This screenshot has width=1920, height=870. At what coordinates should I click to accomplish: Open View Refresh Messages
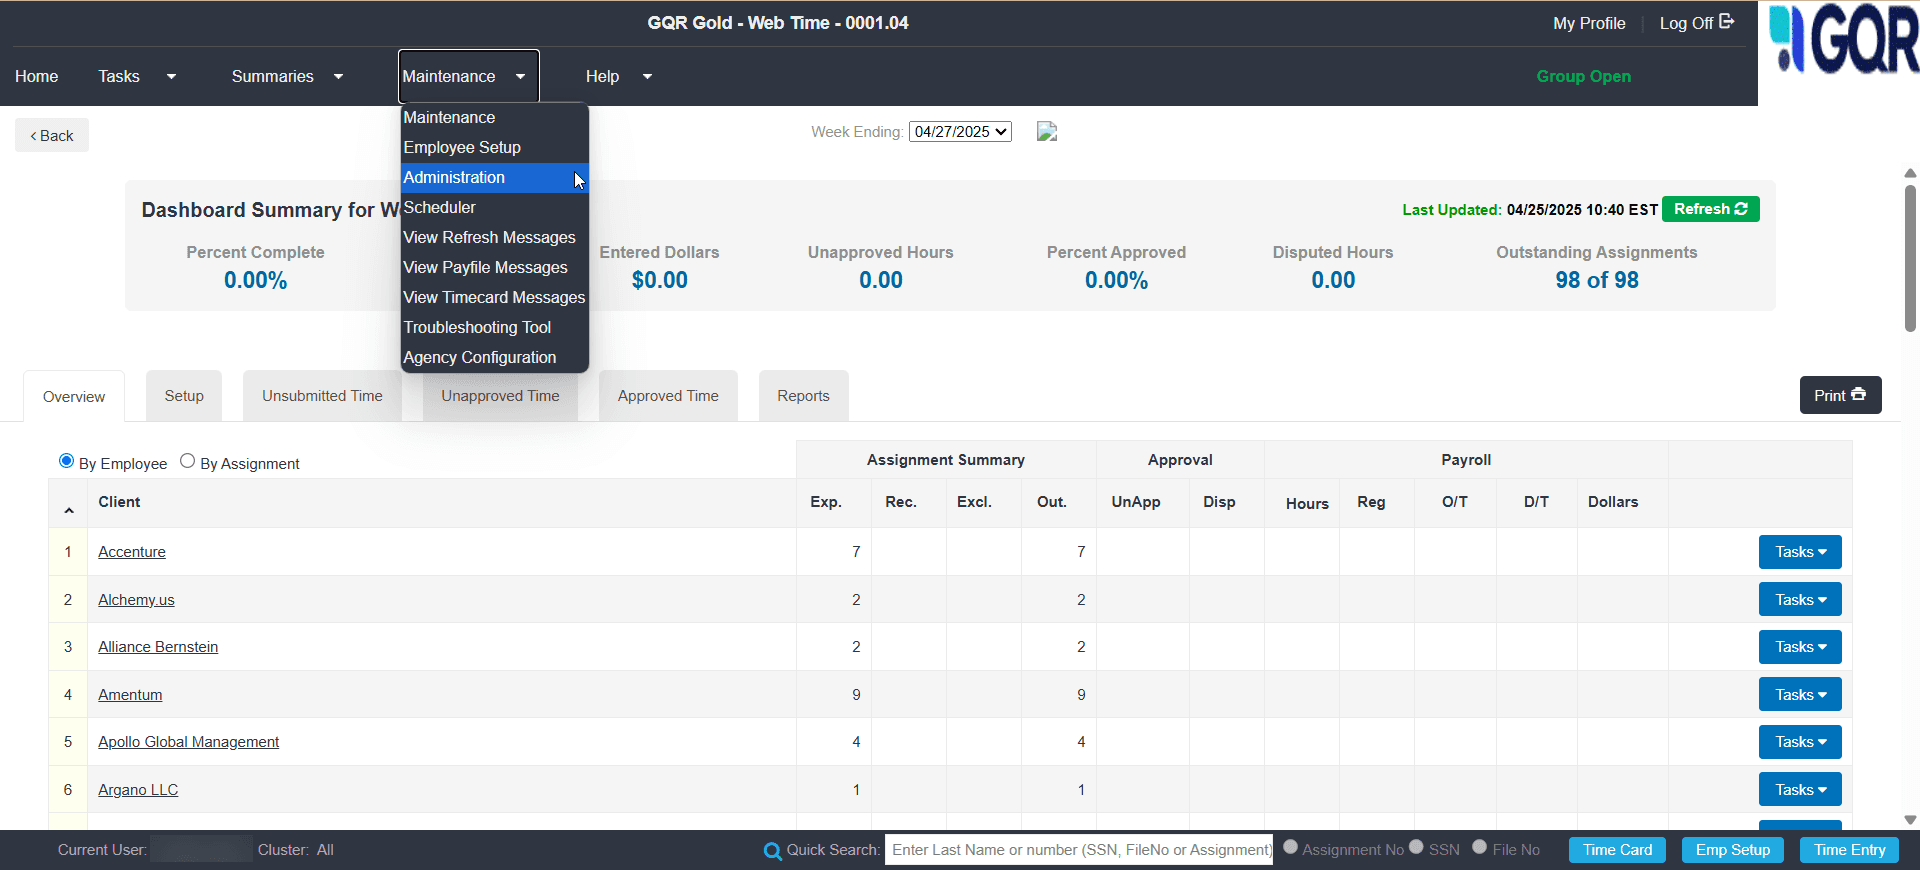pyautogui.click(x=494, y=237)
